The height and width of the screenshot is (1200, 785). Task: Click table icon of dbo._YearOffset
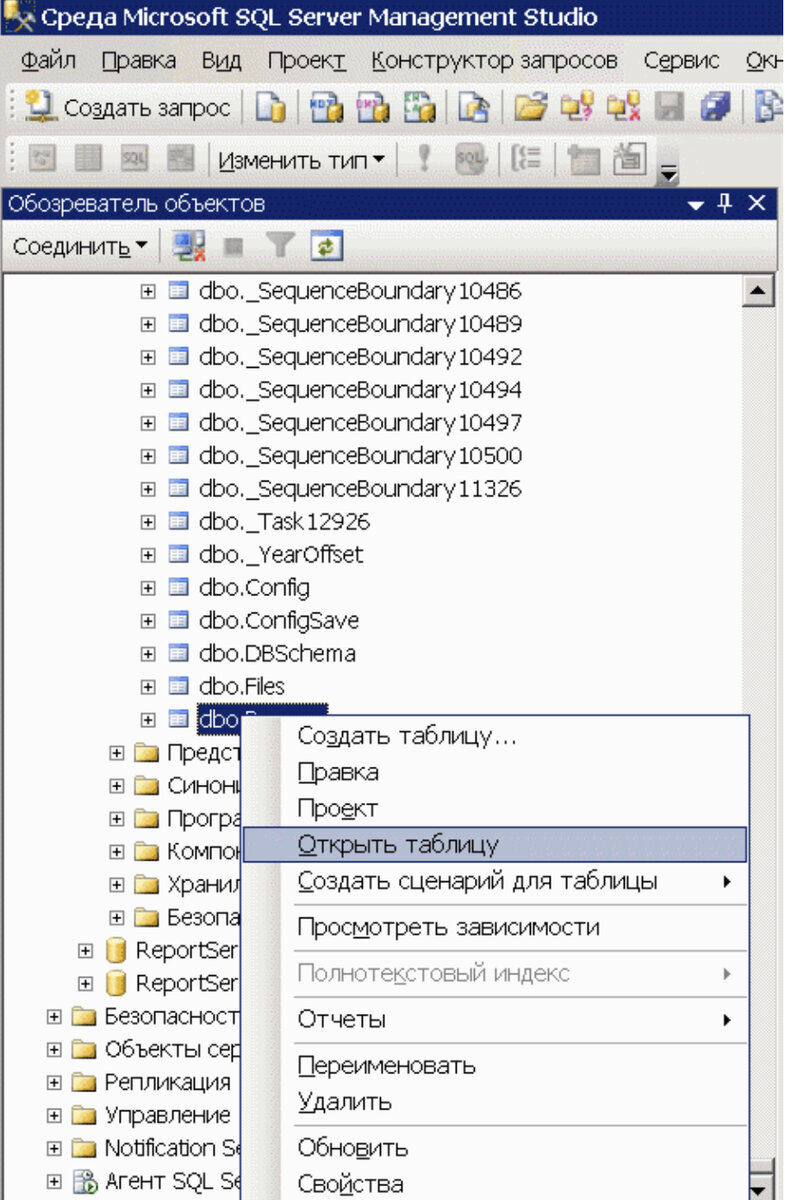coord(178,555)
